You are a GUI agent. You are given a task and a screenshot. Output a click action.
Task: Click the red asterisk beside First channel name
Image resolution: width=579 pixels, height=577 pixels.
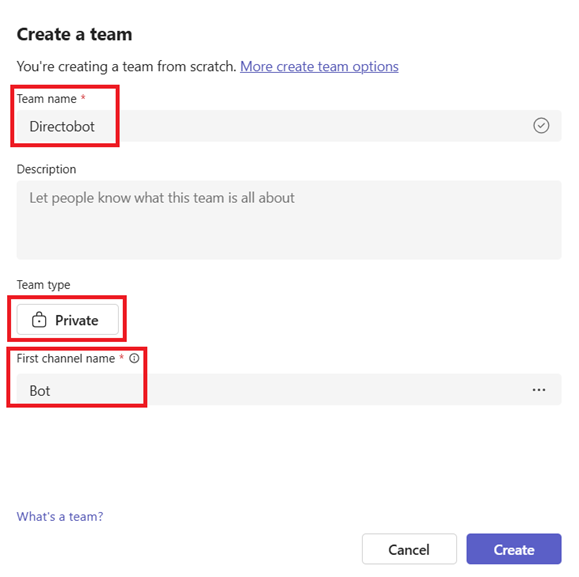click(x=121, y=357)
